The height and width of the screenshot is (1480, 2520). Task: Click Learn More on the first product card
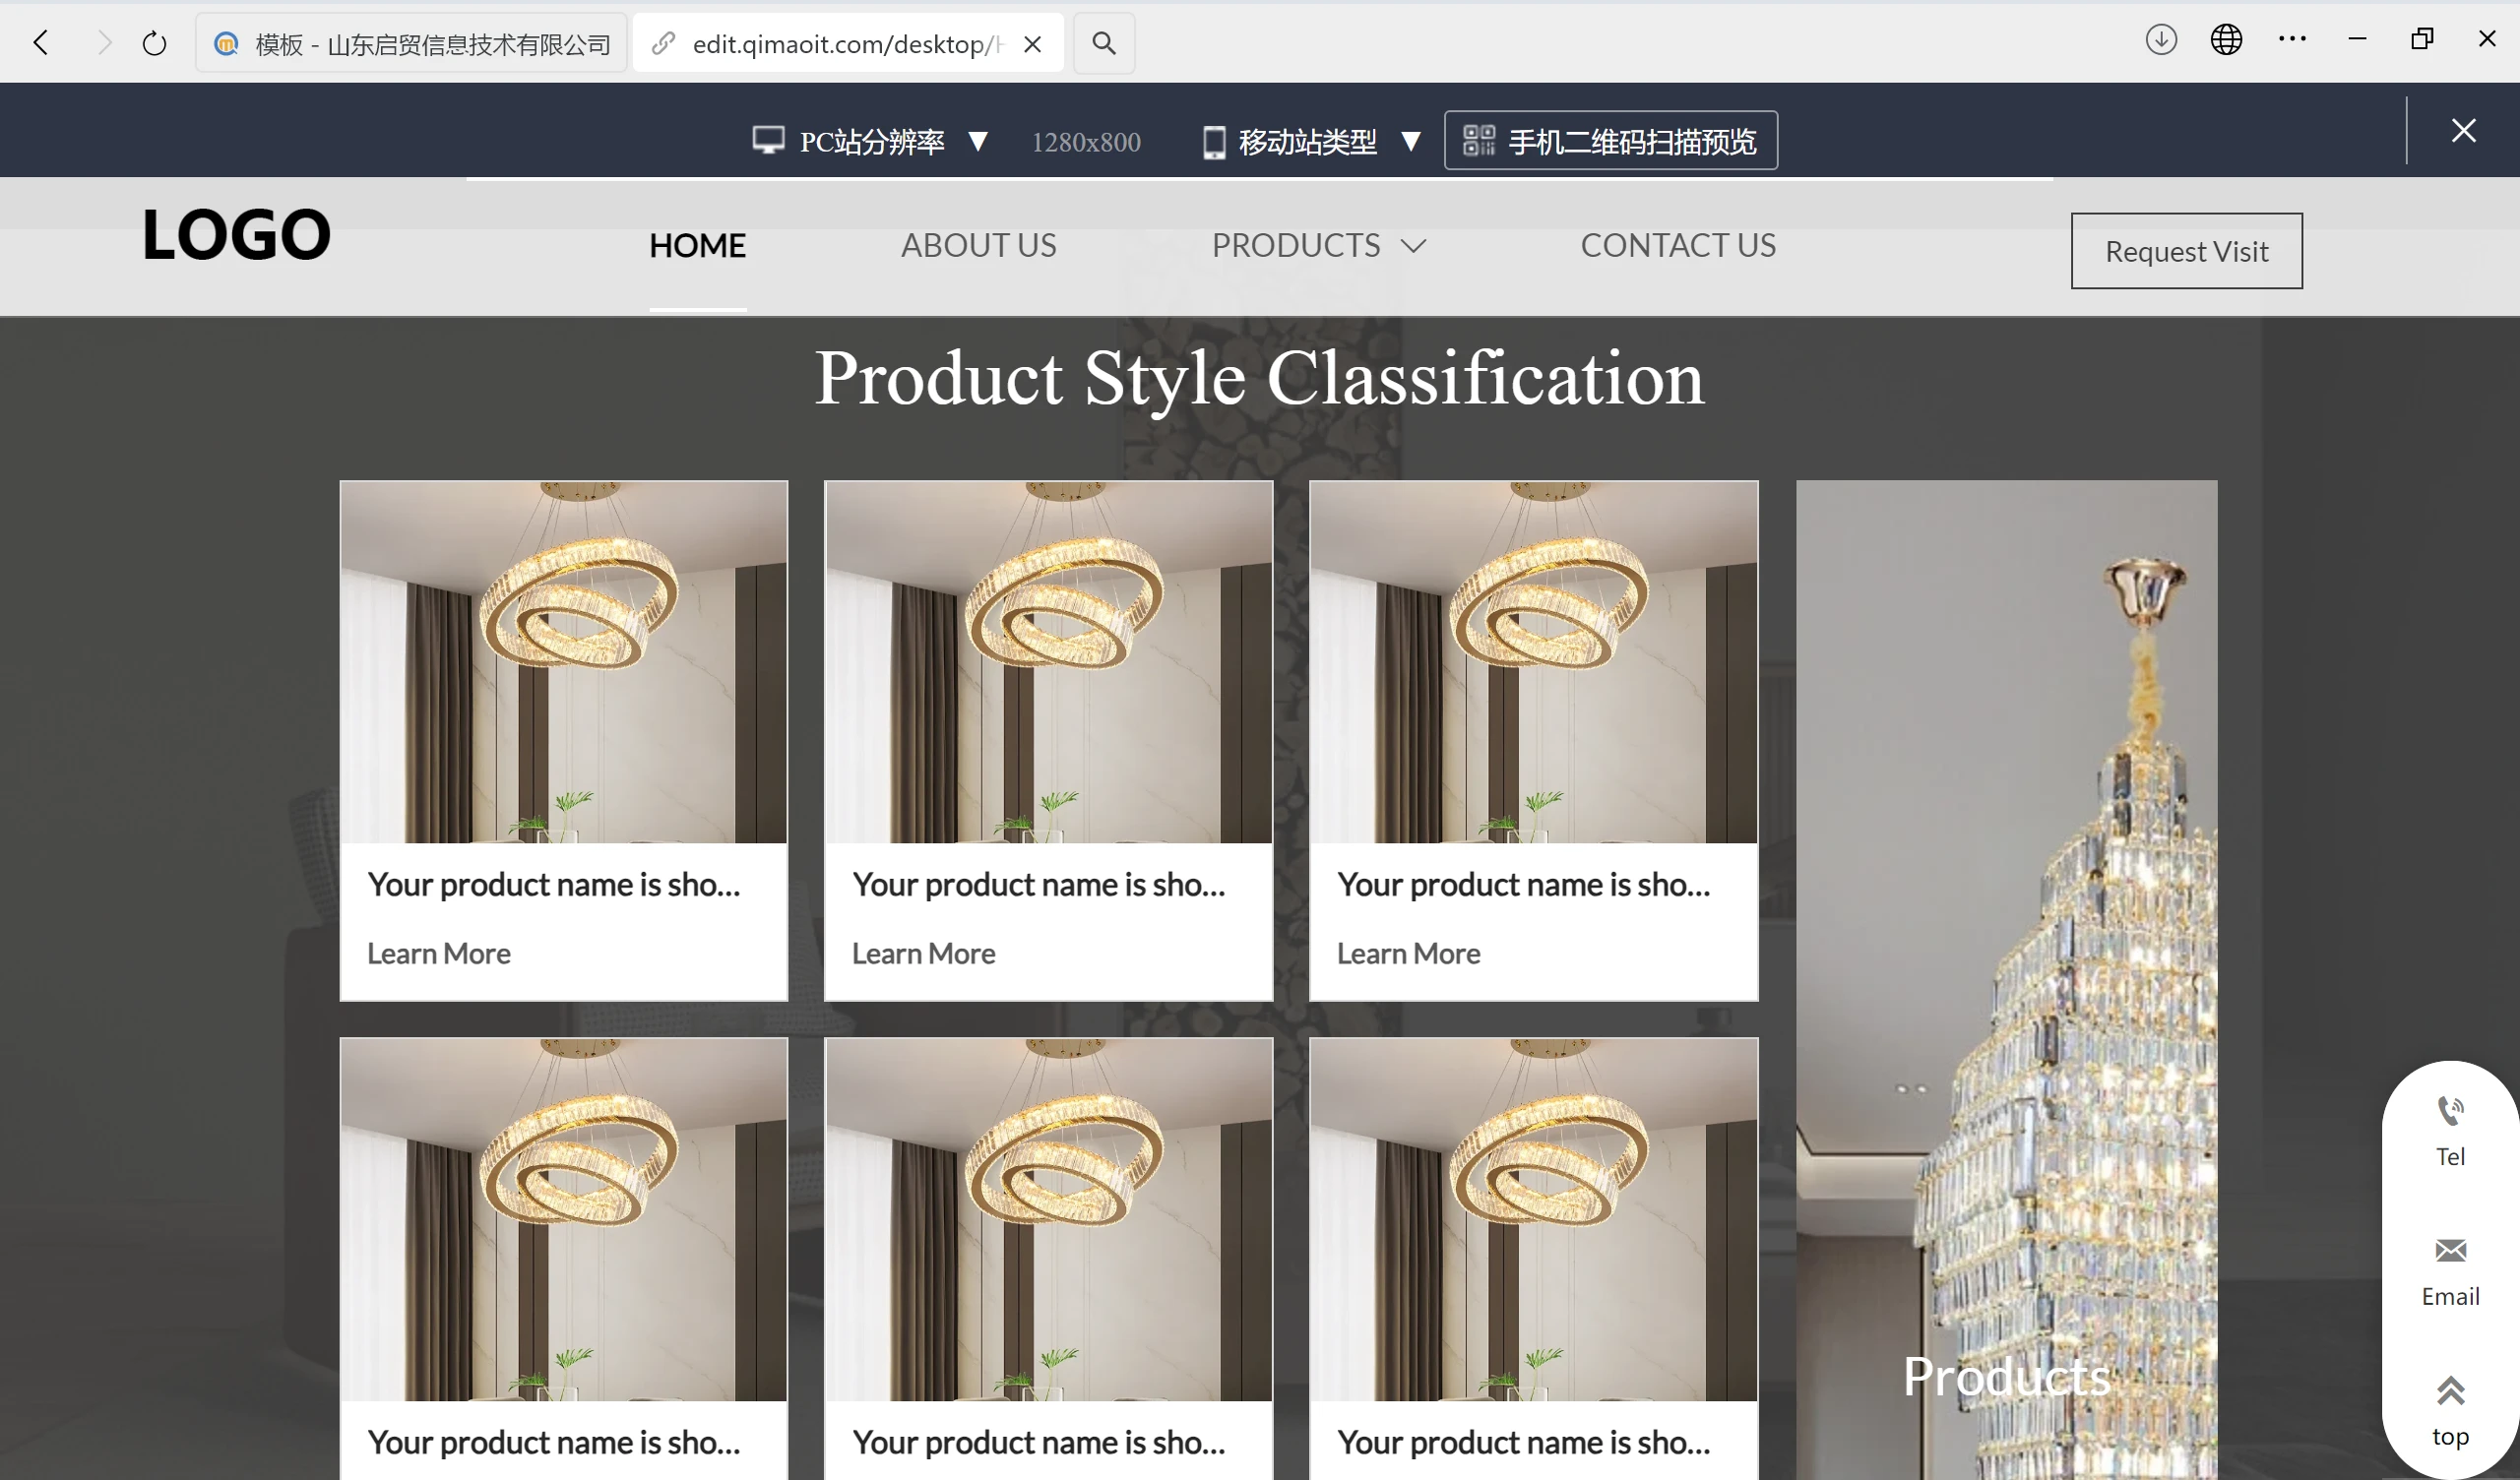[x=439, y=953]
